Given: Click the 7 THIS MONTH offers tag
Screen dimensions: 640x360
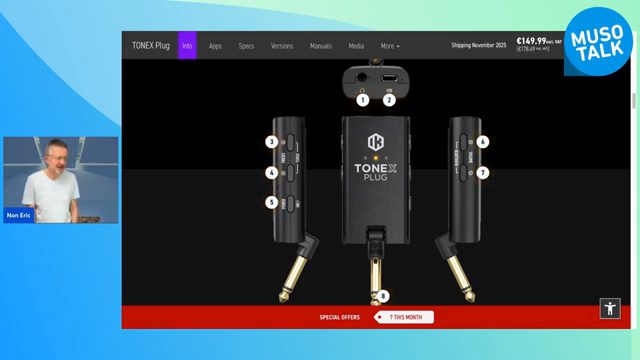Looking at the screenshot, I should pos(404,317).
